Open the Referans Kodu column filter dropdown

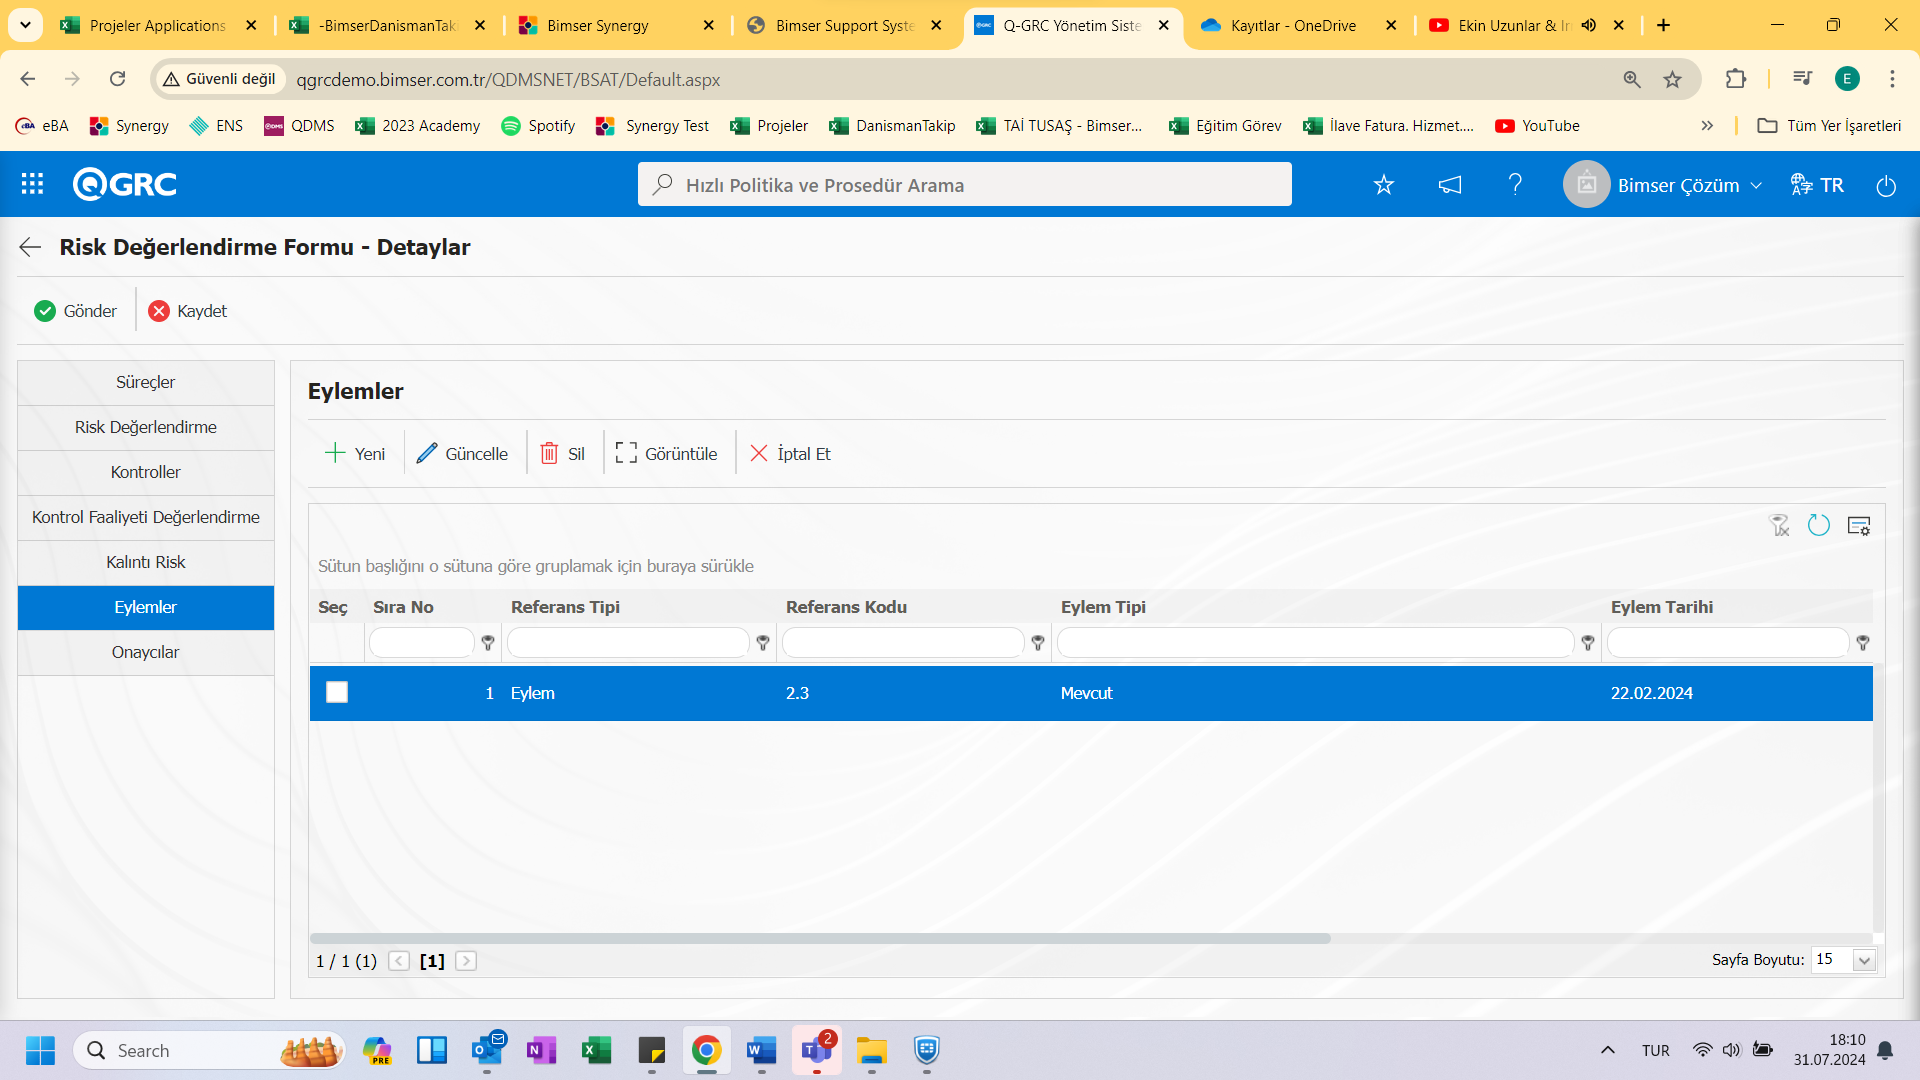tap(1039, 642)
